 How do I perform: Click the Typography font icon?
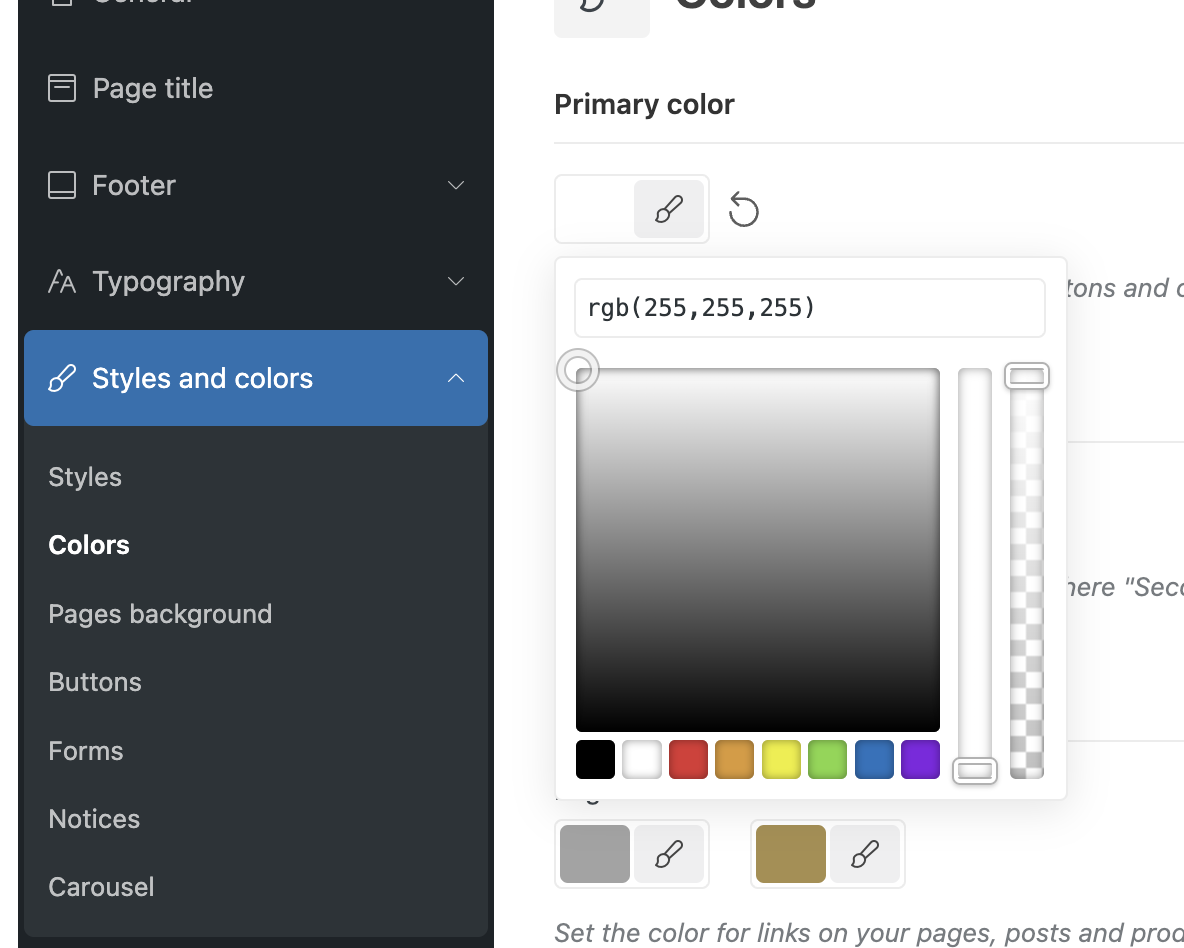62,282
